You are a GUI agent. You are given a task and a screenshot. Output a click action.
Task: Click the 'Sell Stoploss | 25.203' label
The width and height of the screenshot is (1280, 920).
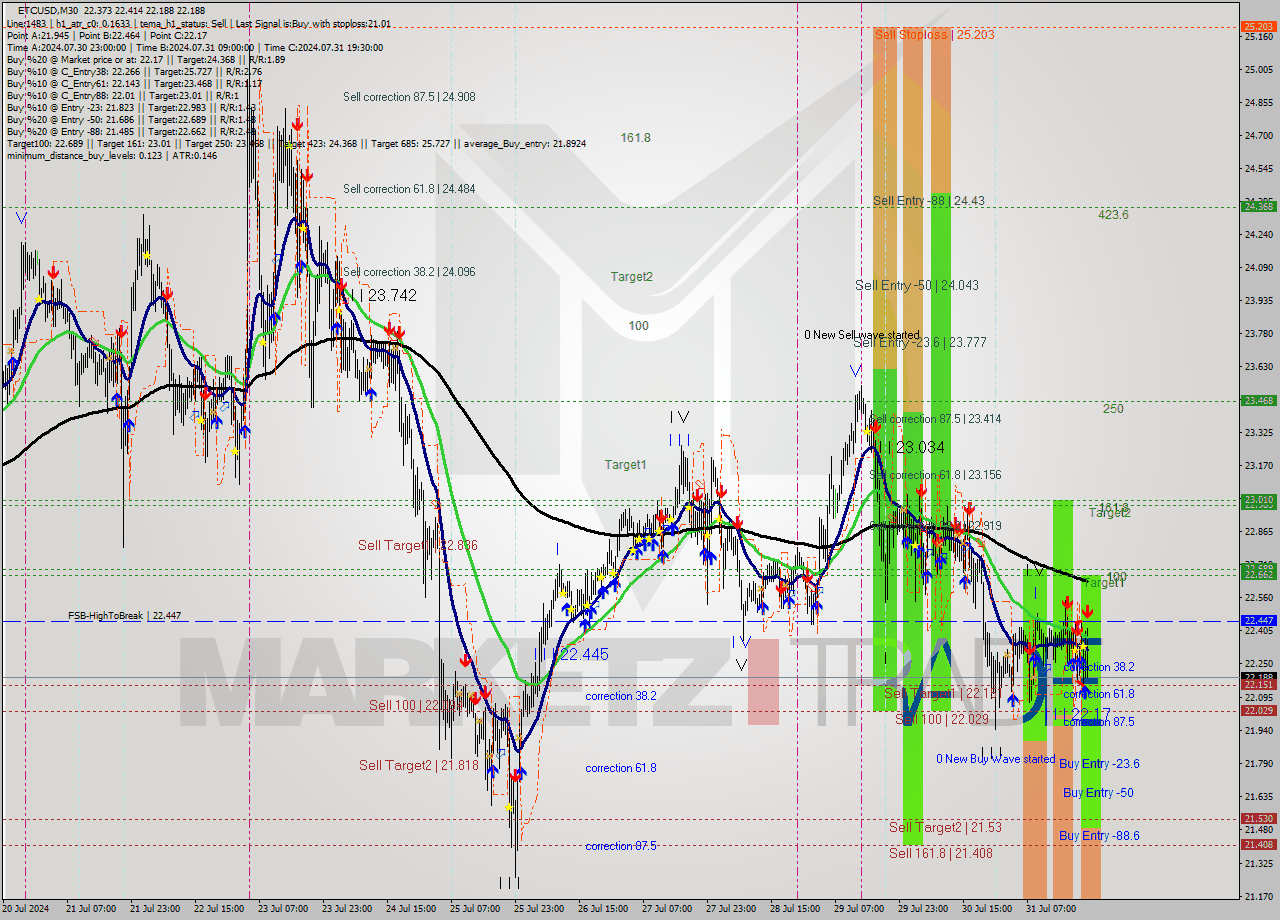tap(934, 34)
